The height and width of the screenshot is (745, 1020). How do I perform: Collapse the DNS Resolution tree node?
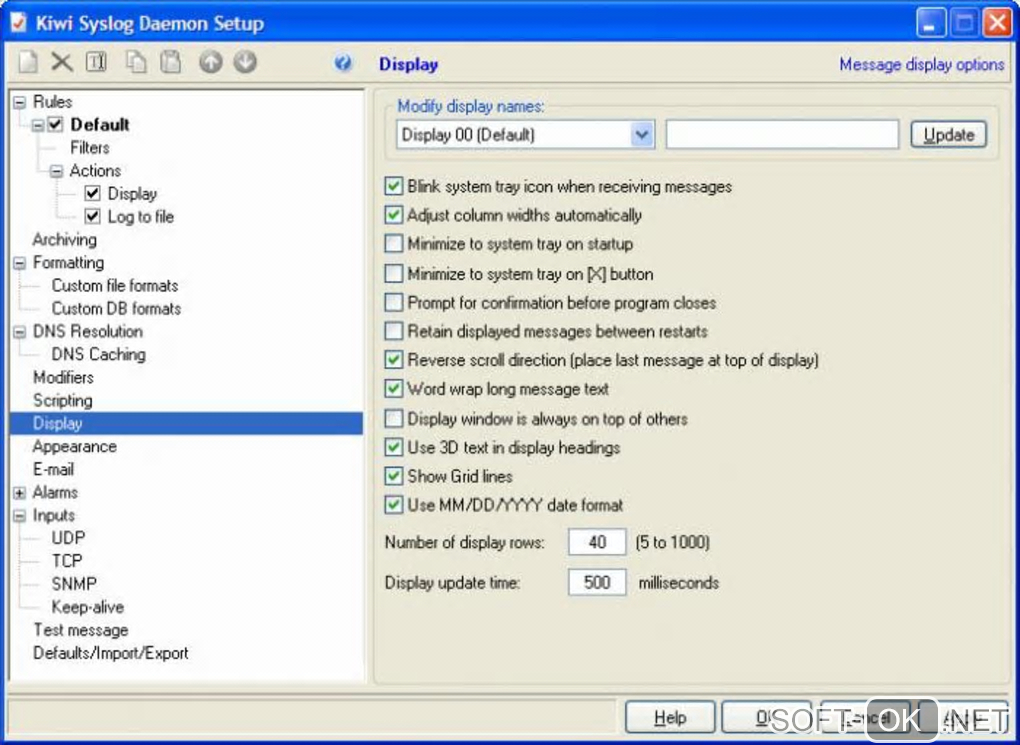tap(20, 332)
